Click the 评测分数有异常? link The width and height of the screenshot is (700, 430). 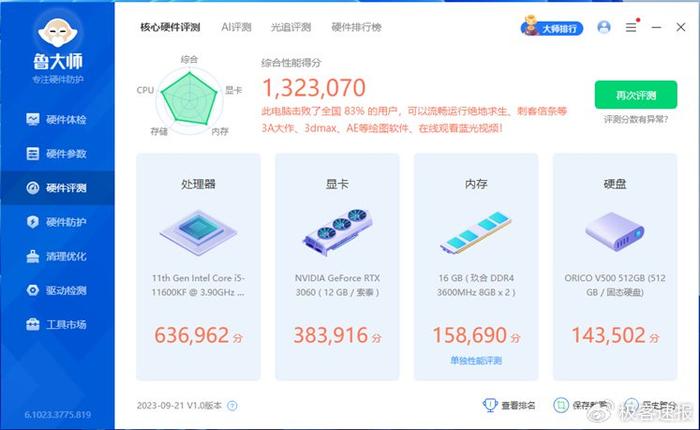(x=636, y=119)
